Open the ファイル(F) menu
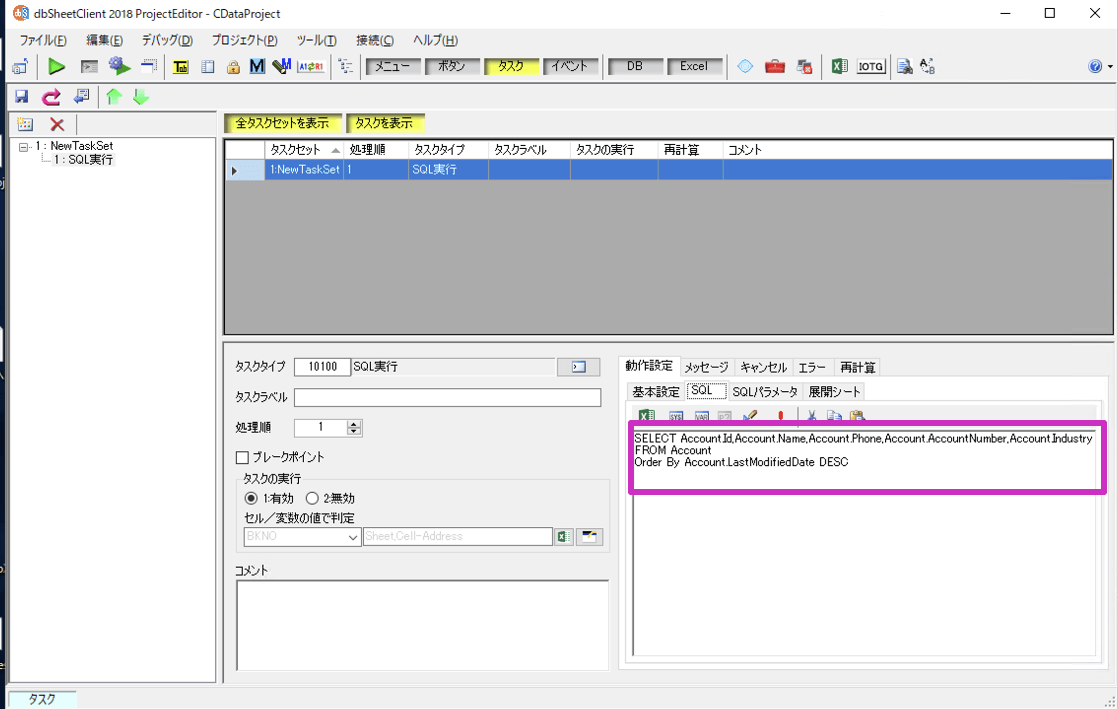Image resolution: width=1118 pixels, height=709 pixels. (x=43, y=40)
